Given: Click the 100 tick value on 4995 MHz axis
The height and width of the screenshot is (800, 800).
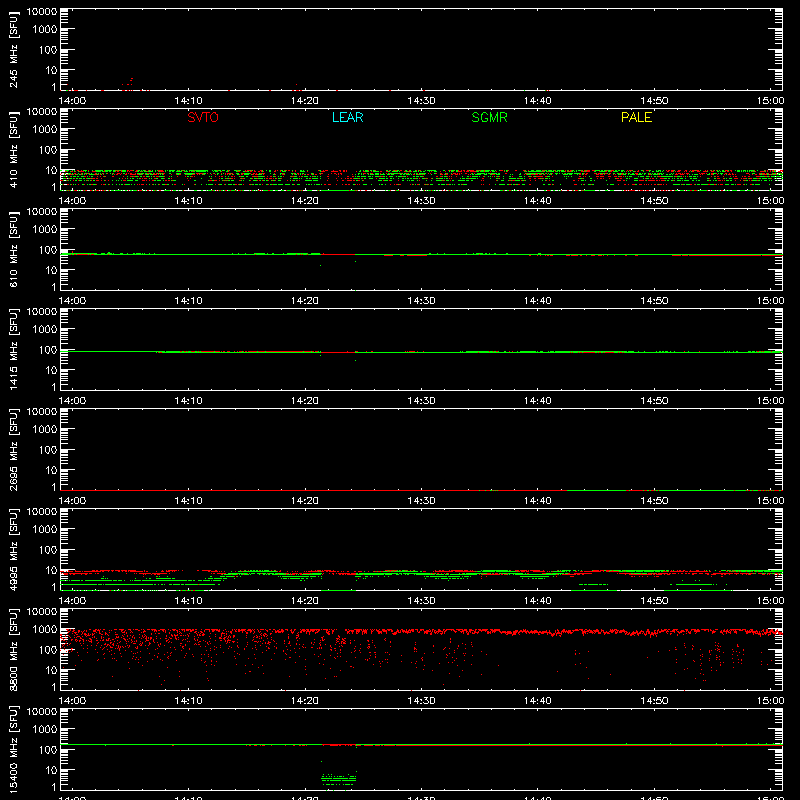Looking at the screenshot, I should pos(48,550).
